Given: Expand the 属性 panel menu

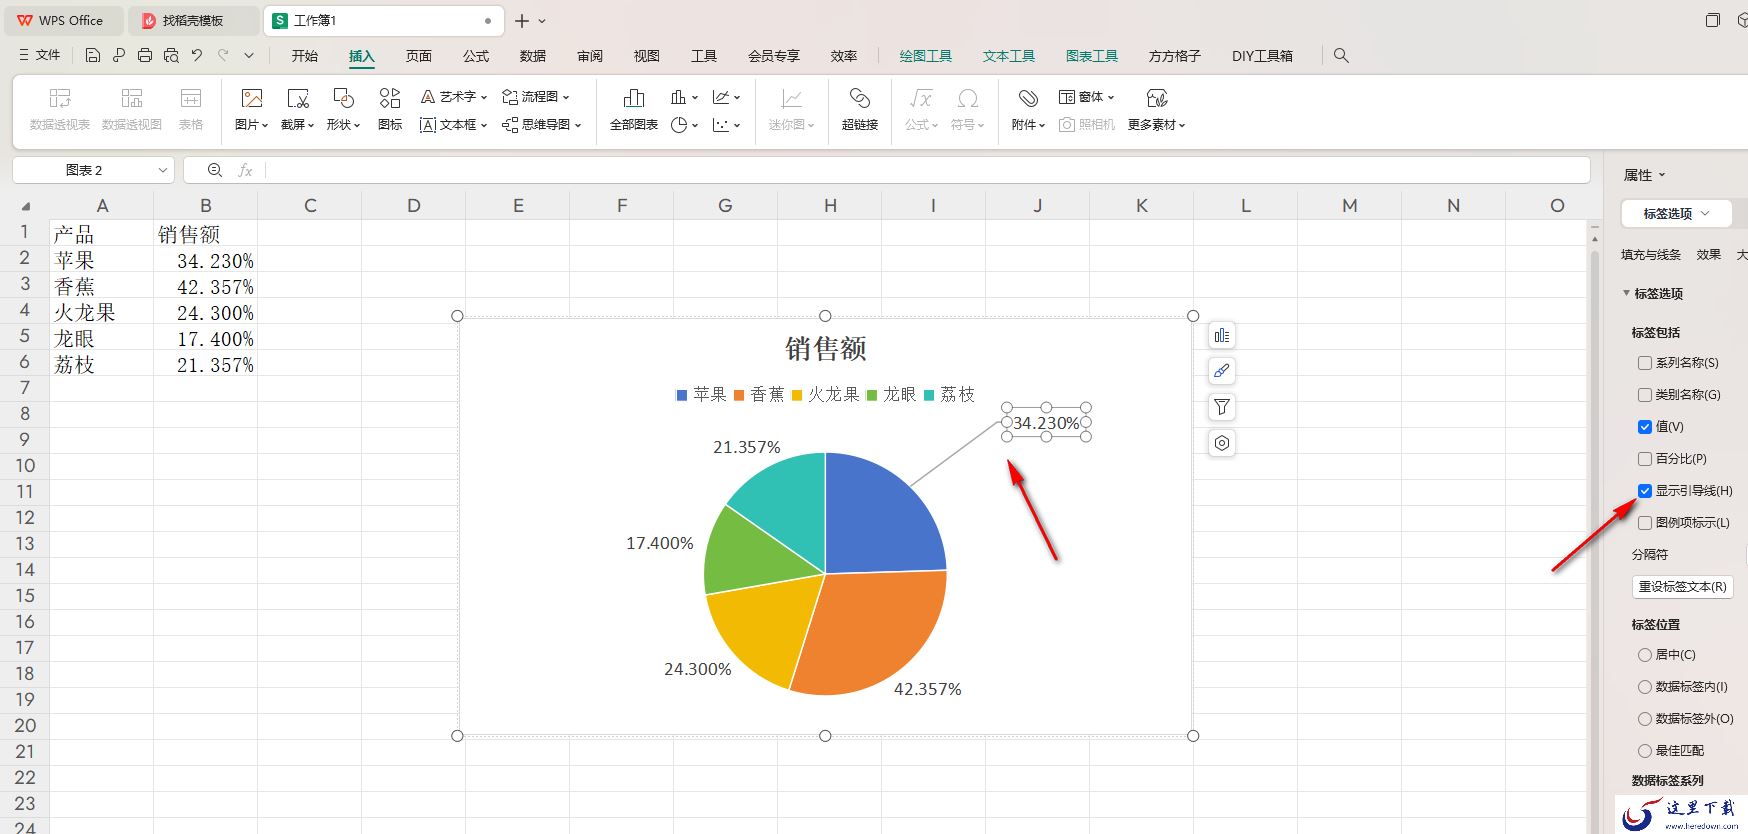Looking at the screenshot, I should pyautogui.click(x=1645, y=175).
